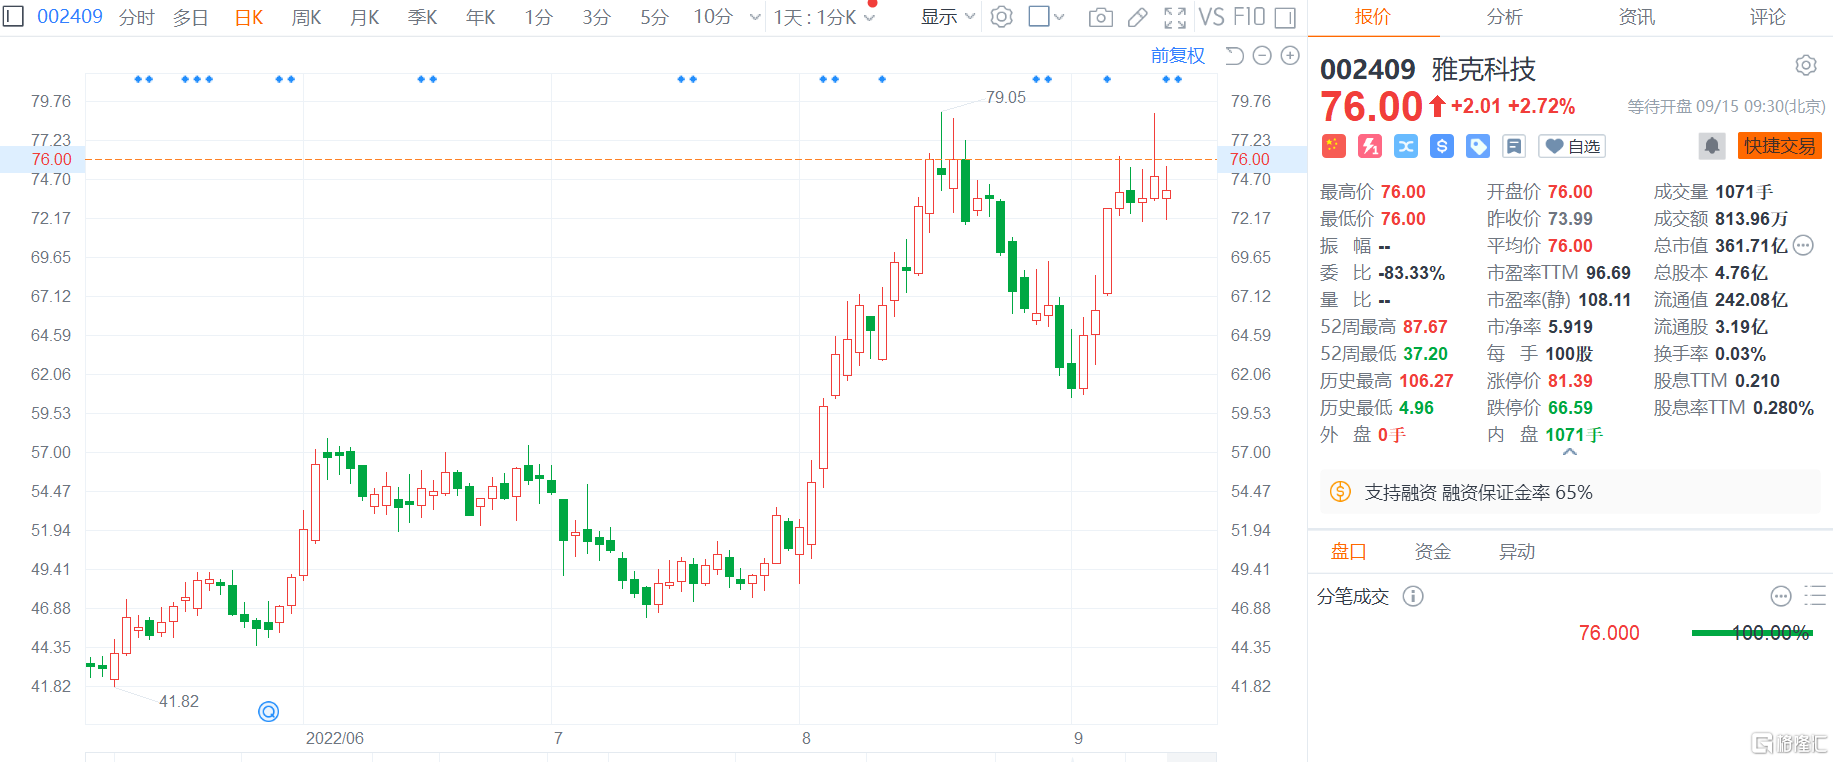Screen dimensions: 1834x762
Task: Choose the 5分 minute chart
Action: (x=654, y=17)
